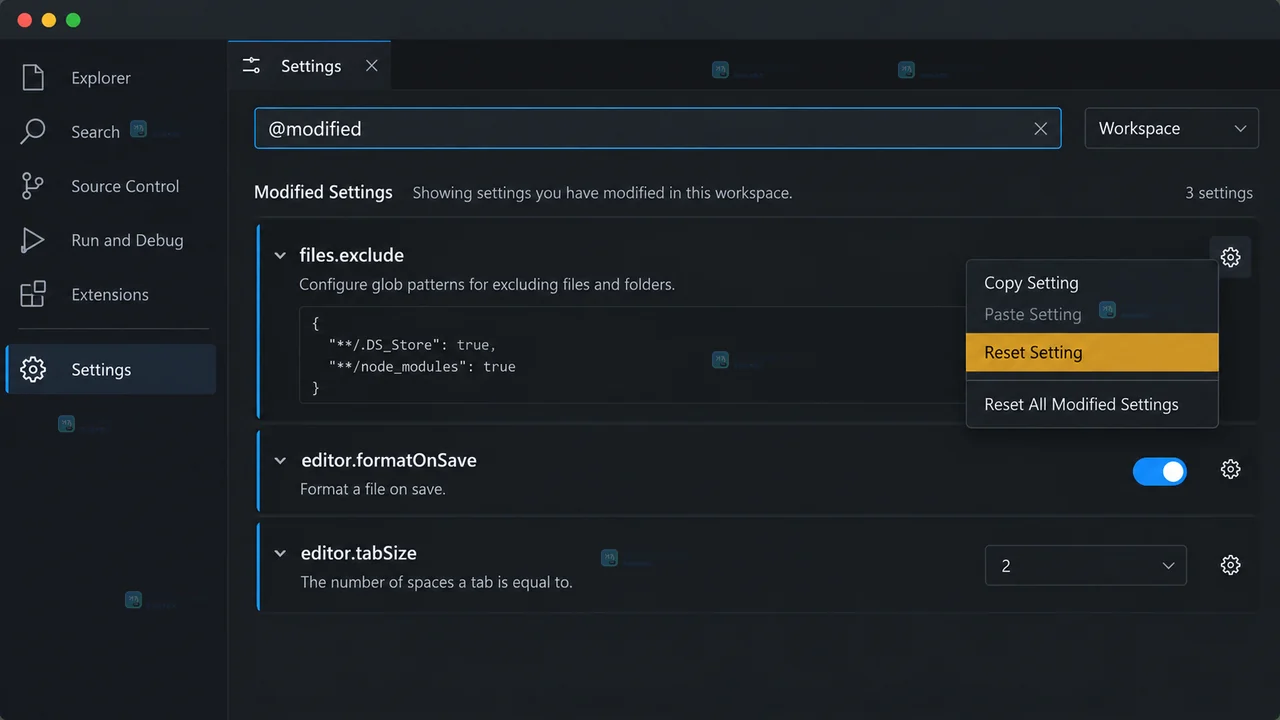Open Run and Debug view label

pos(127,240)
